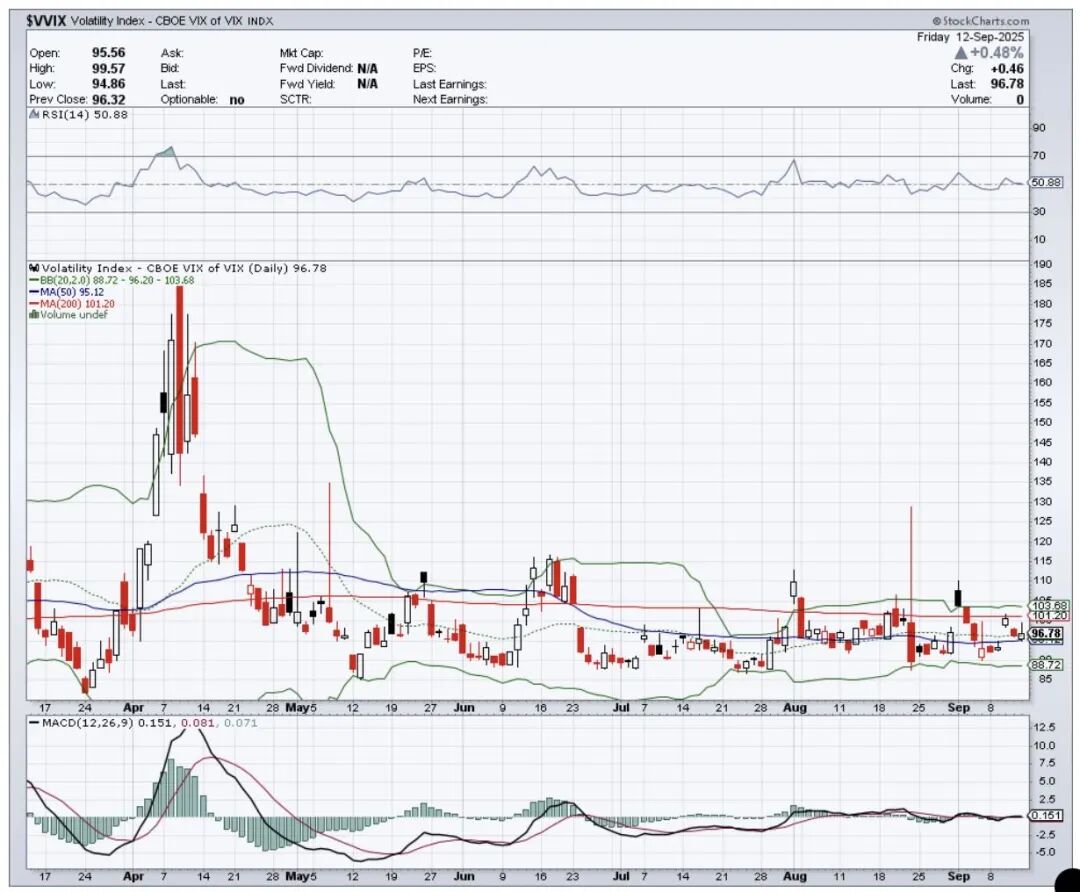Viewport: 1080px width, 892px height.
Task: Click the 70 level on the RSI axis
Action: click(1039, 156)
